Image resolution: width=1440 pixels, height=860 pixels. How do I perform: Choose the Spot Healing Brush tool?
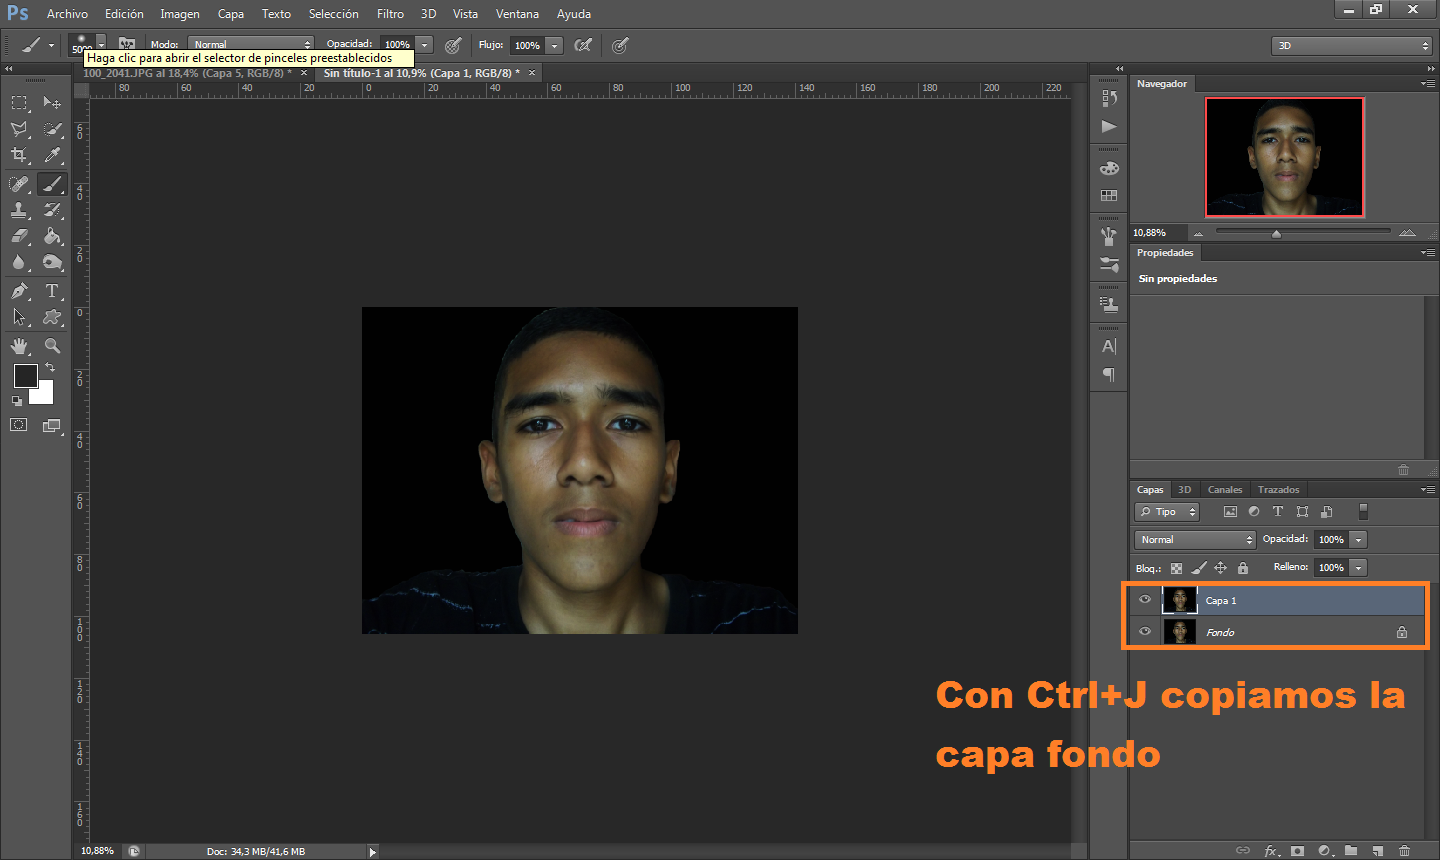(x=19, y=184)
